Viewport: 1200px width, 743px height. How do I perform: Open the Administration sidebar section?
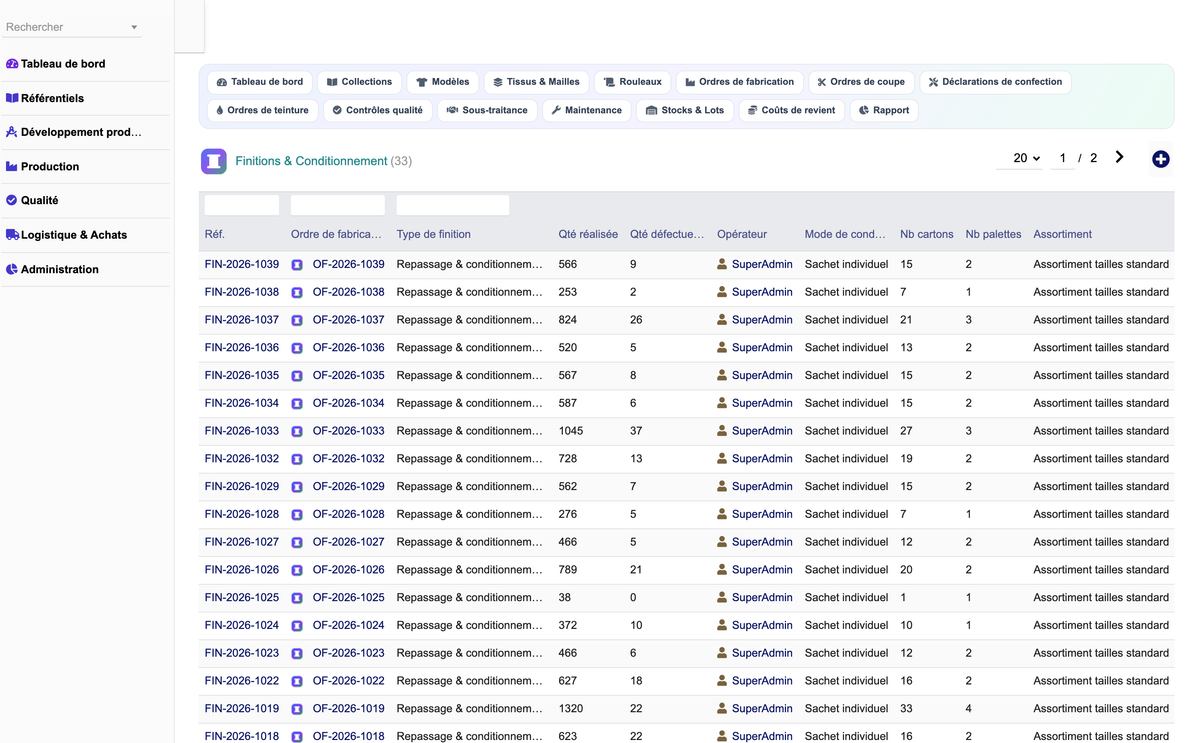tap(59, 269)
